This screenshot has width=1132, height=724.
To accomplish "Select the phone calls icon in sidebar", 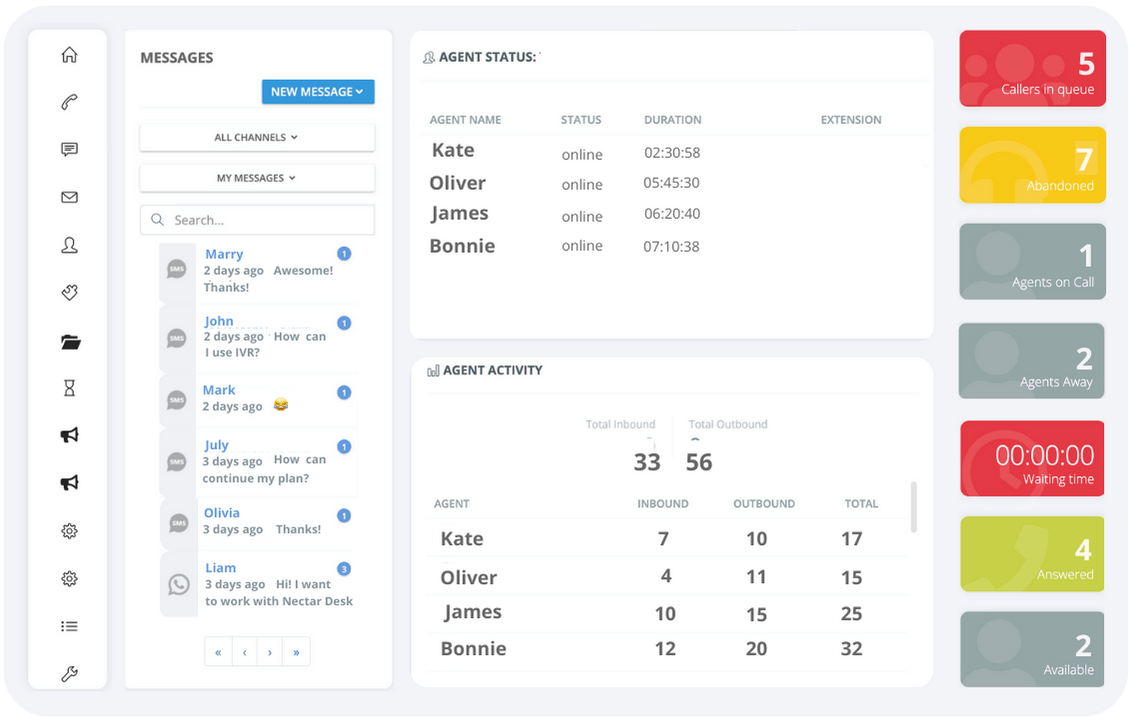I will pos(69,101).
